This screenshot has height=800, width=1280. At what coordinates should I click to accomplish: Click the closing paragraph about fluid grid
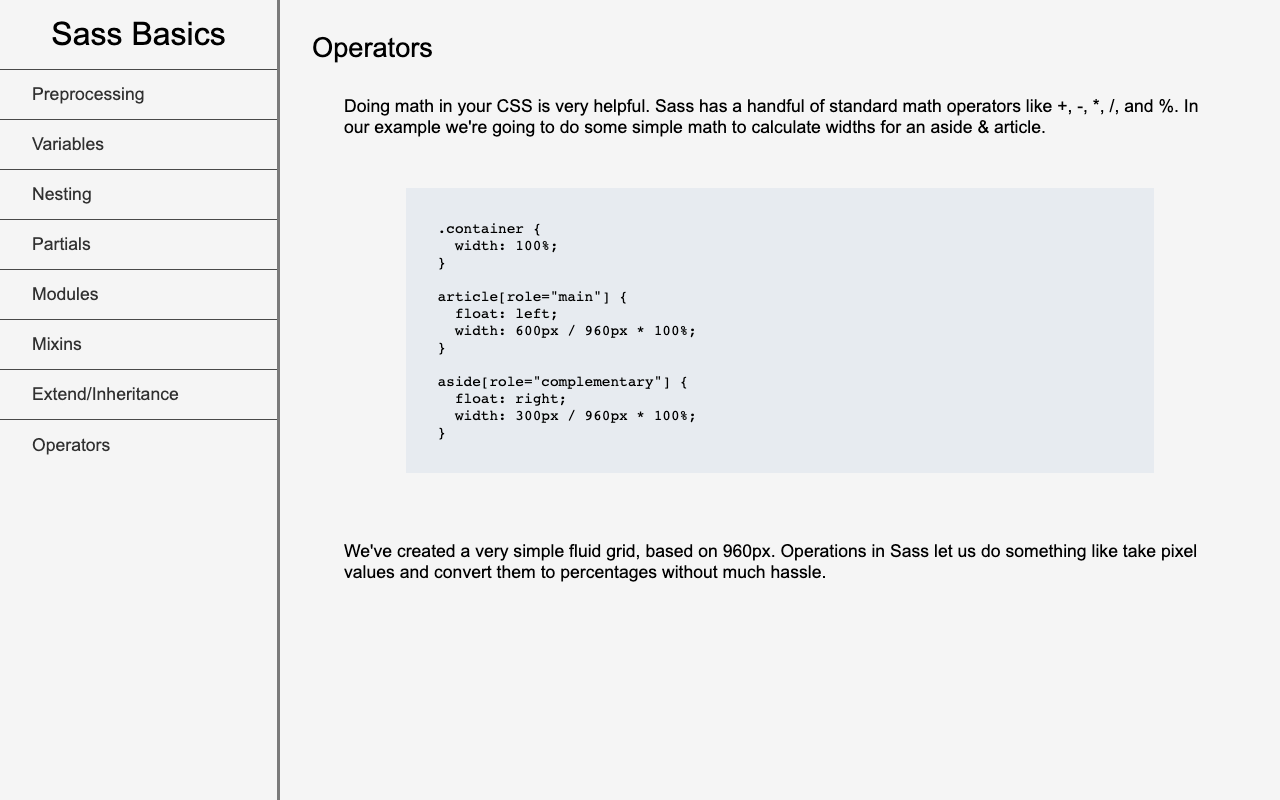(x=770, y=562)
